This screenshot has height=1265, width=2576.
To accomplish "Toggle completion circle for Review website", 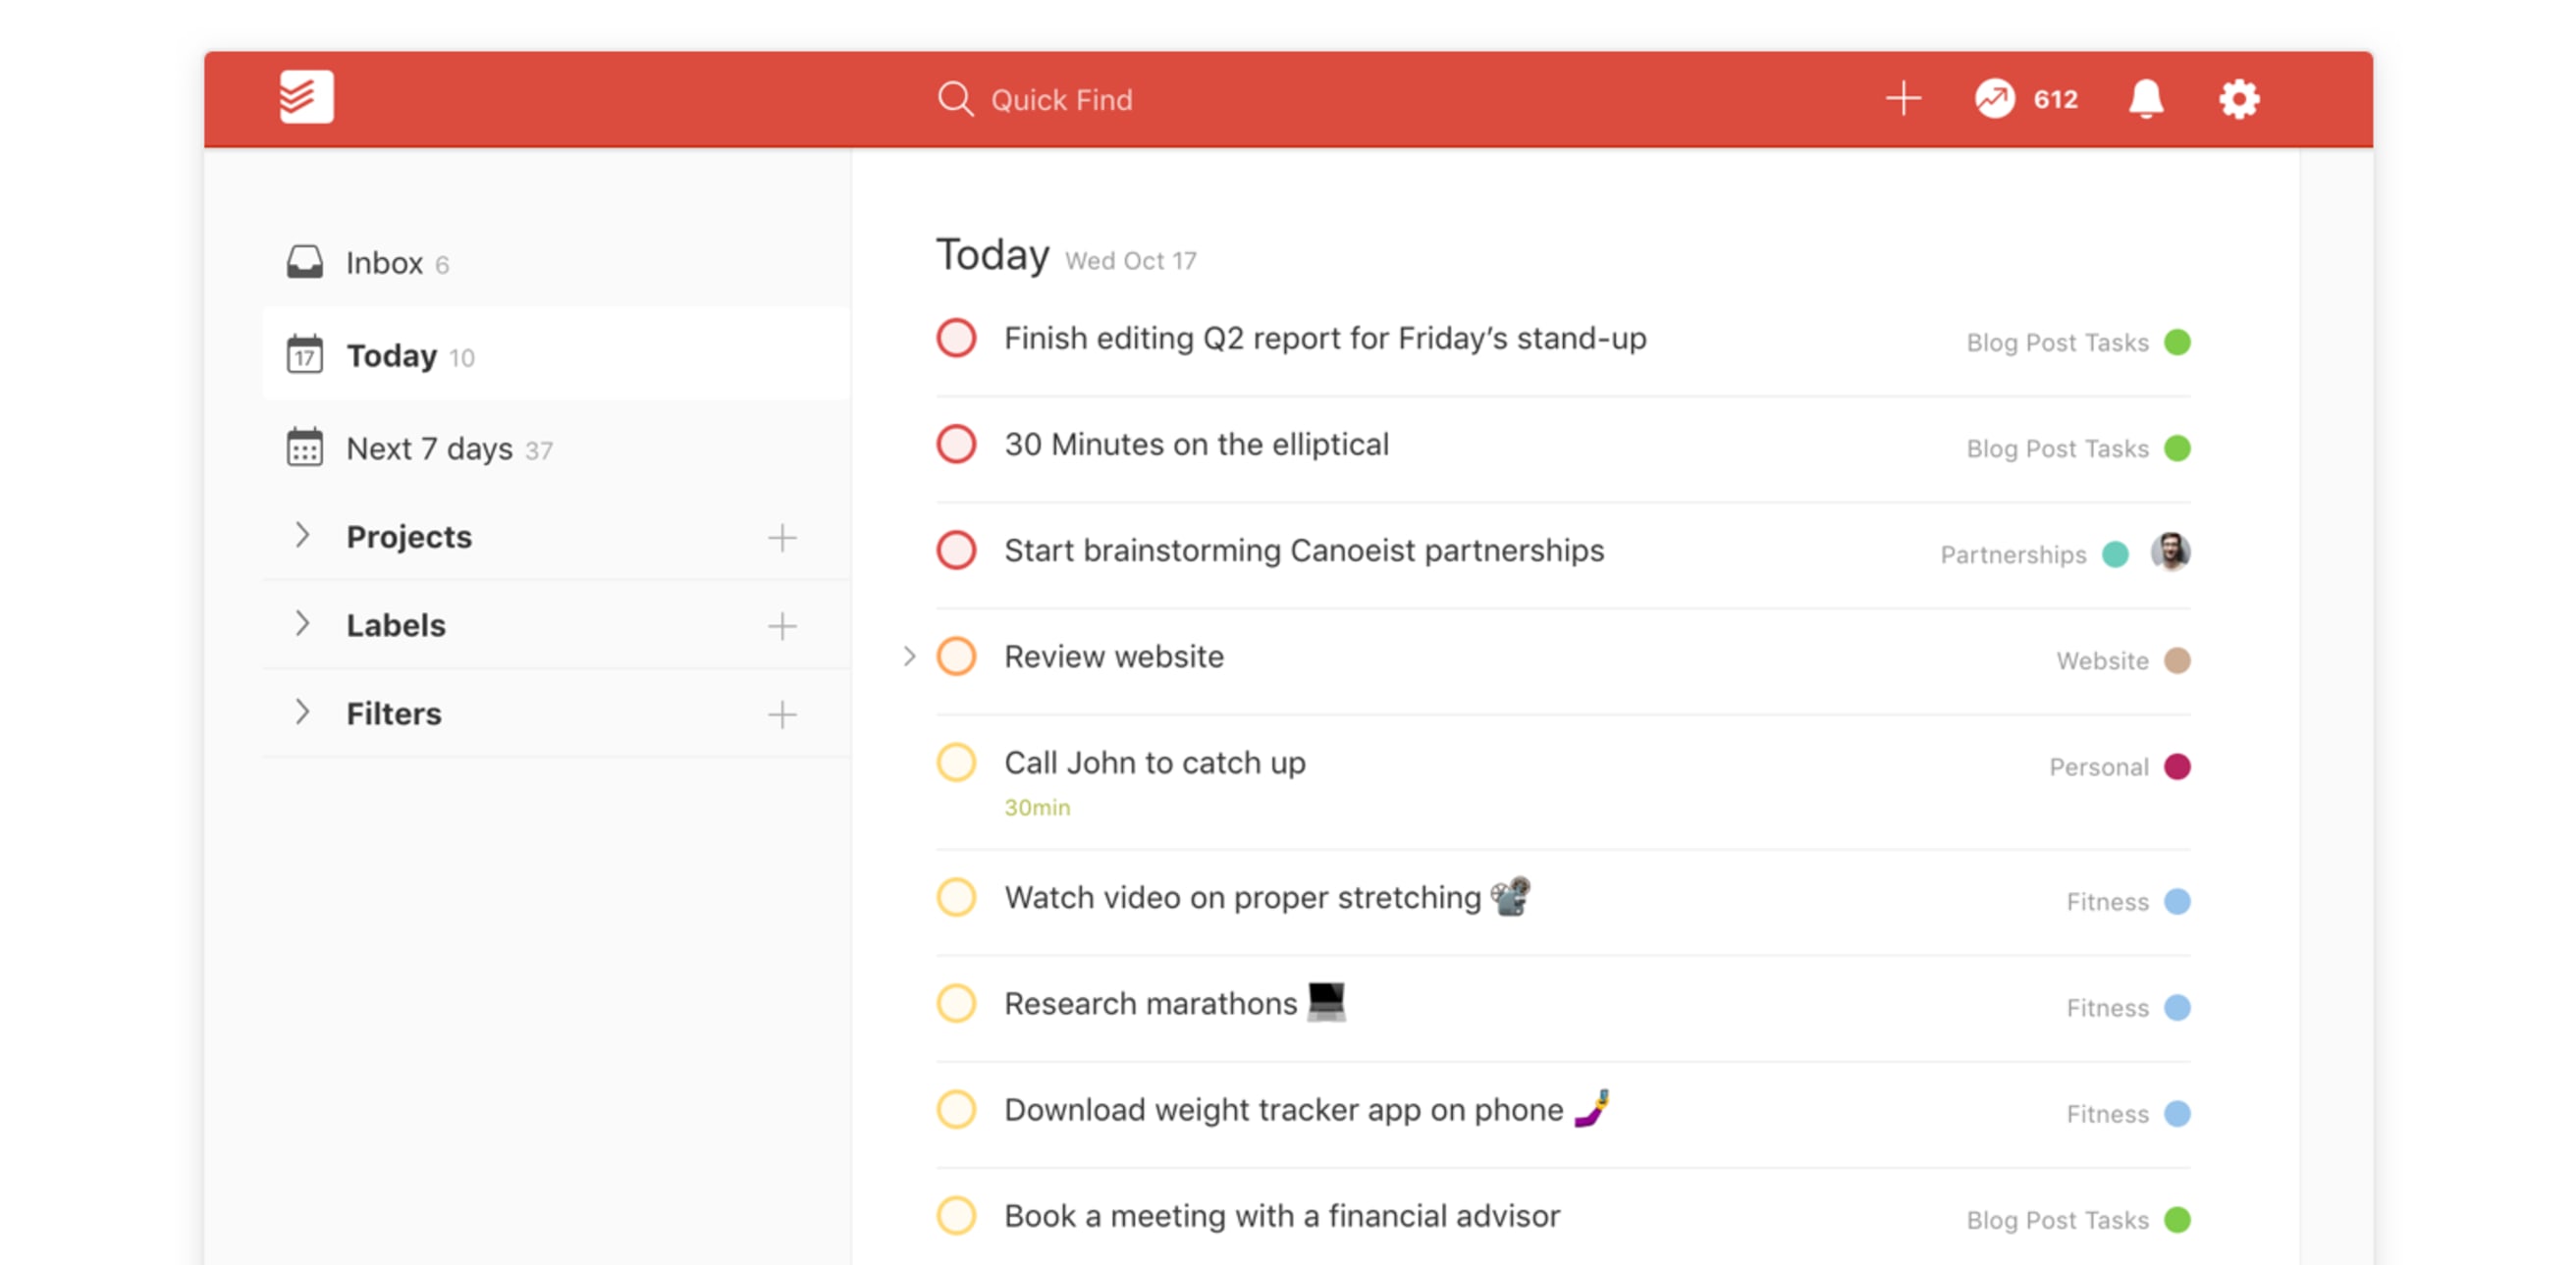I will [956, 654].
